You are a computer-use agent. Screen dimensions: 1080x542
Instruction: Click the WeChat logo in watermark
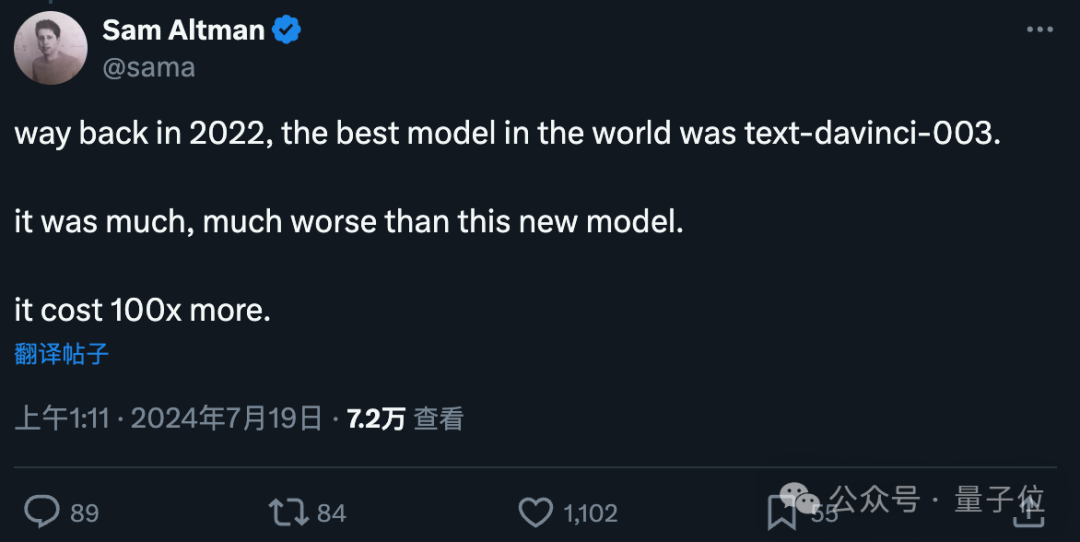click(799, 497)
